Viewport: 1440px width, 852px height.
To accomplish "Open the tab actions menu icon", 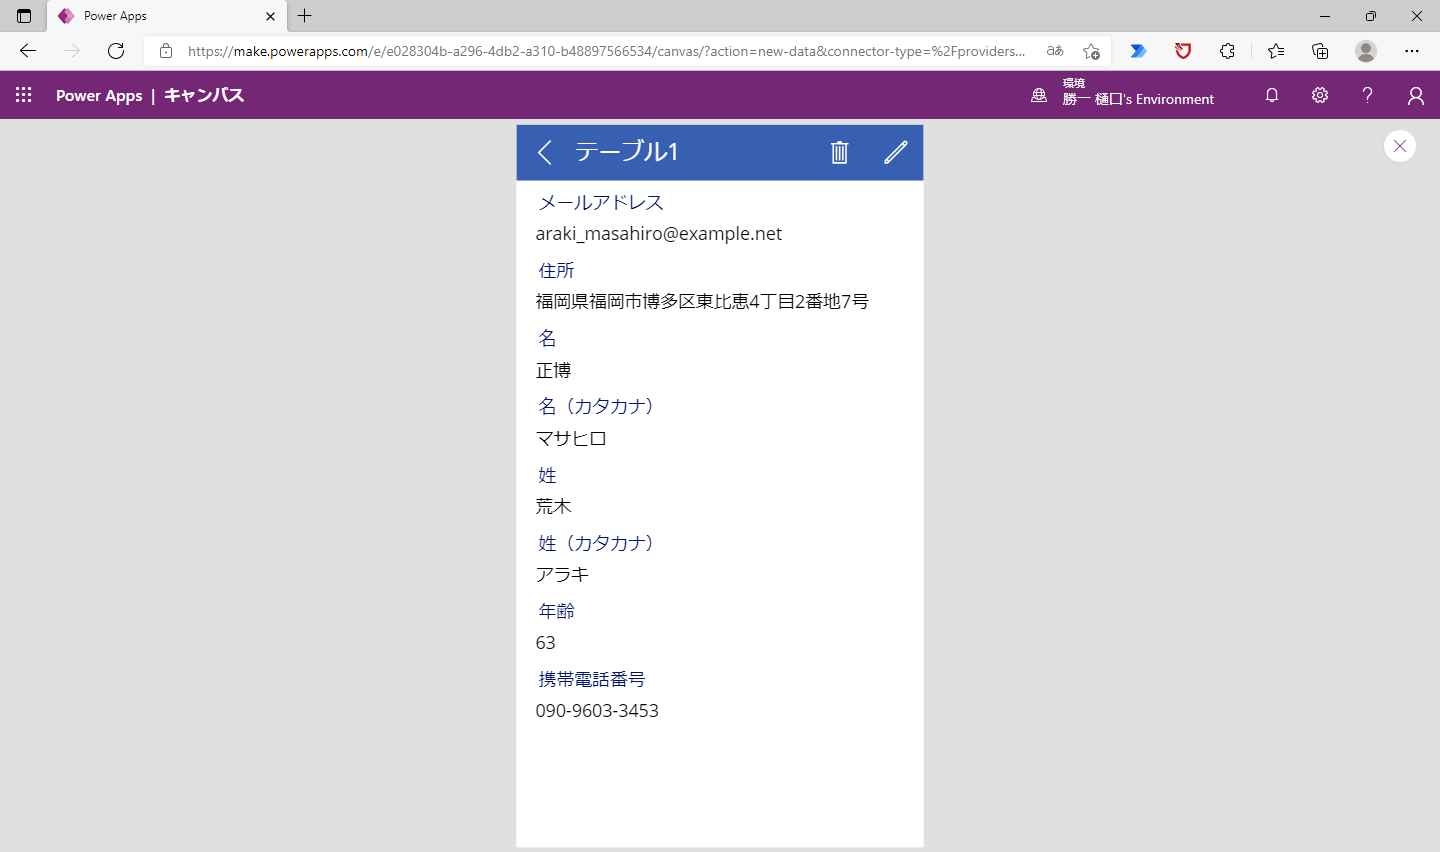I will coord(24,16).
